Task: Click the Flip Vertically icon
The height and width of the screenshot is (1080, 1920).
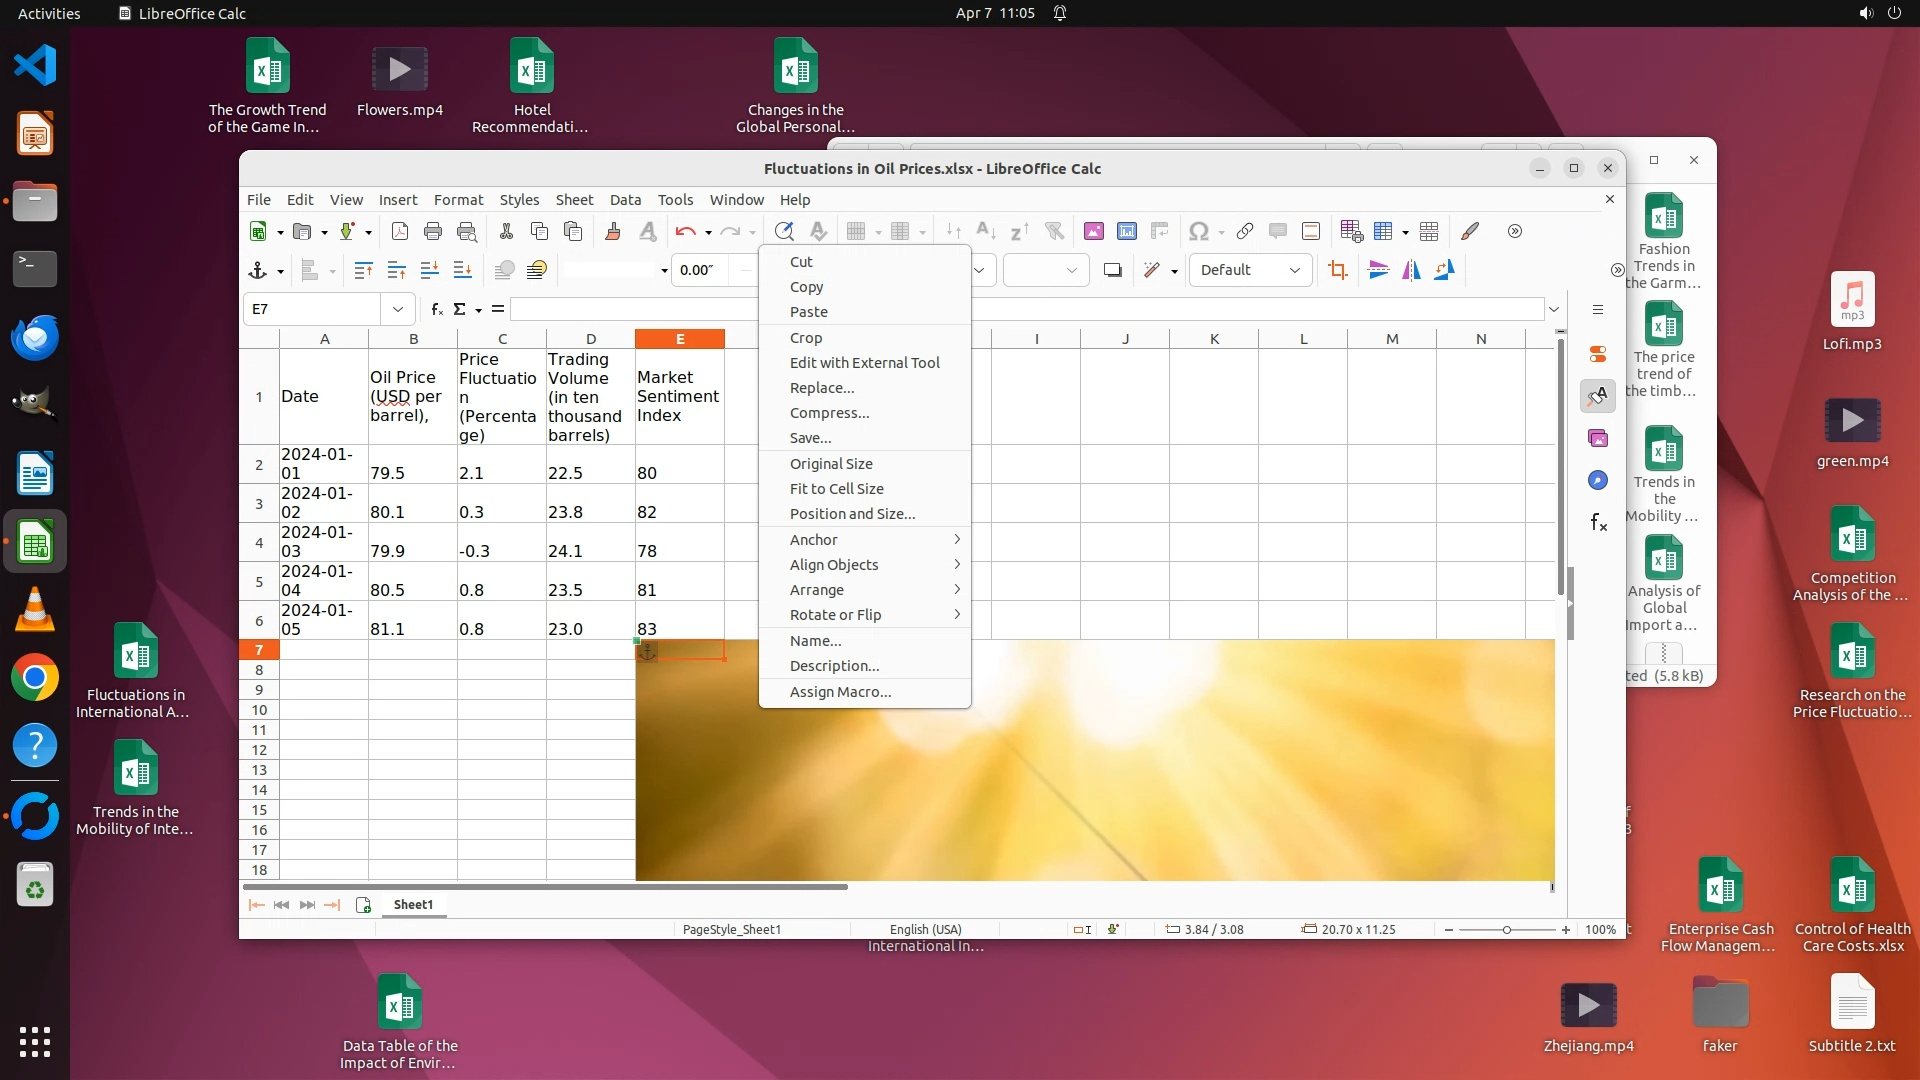Action: (x=1378, y=270)
